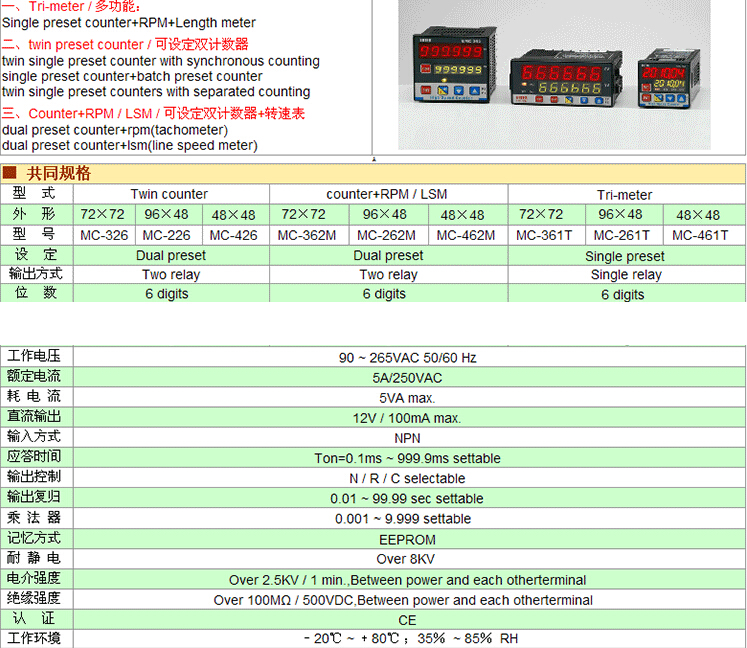Click the 90 ~ 265VAC 50/60 Hz value
This screenshot has width=747, height=648.
[x=407, y=357]
